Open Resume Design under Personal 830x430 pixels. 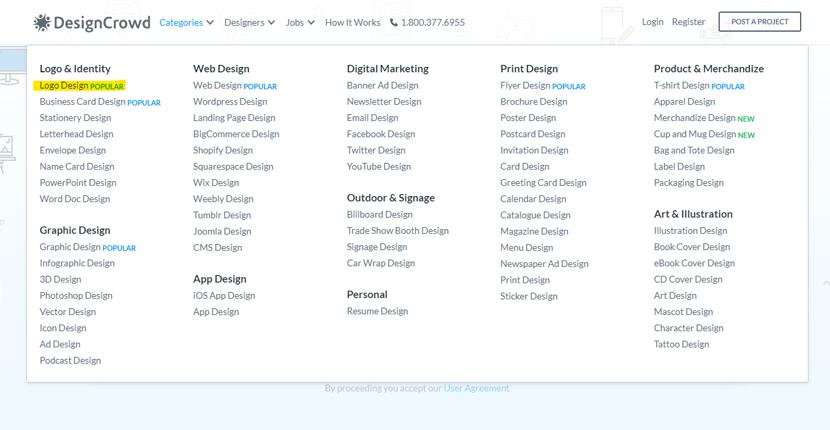click(377, 311)
